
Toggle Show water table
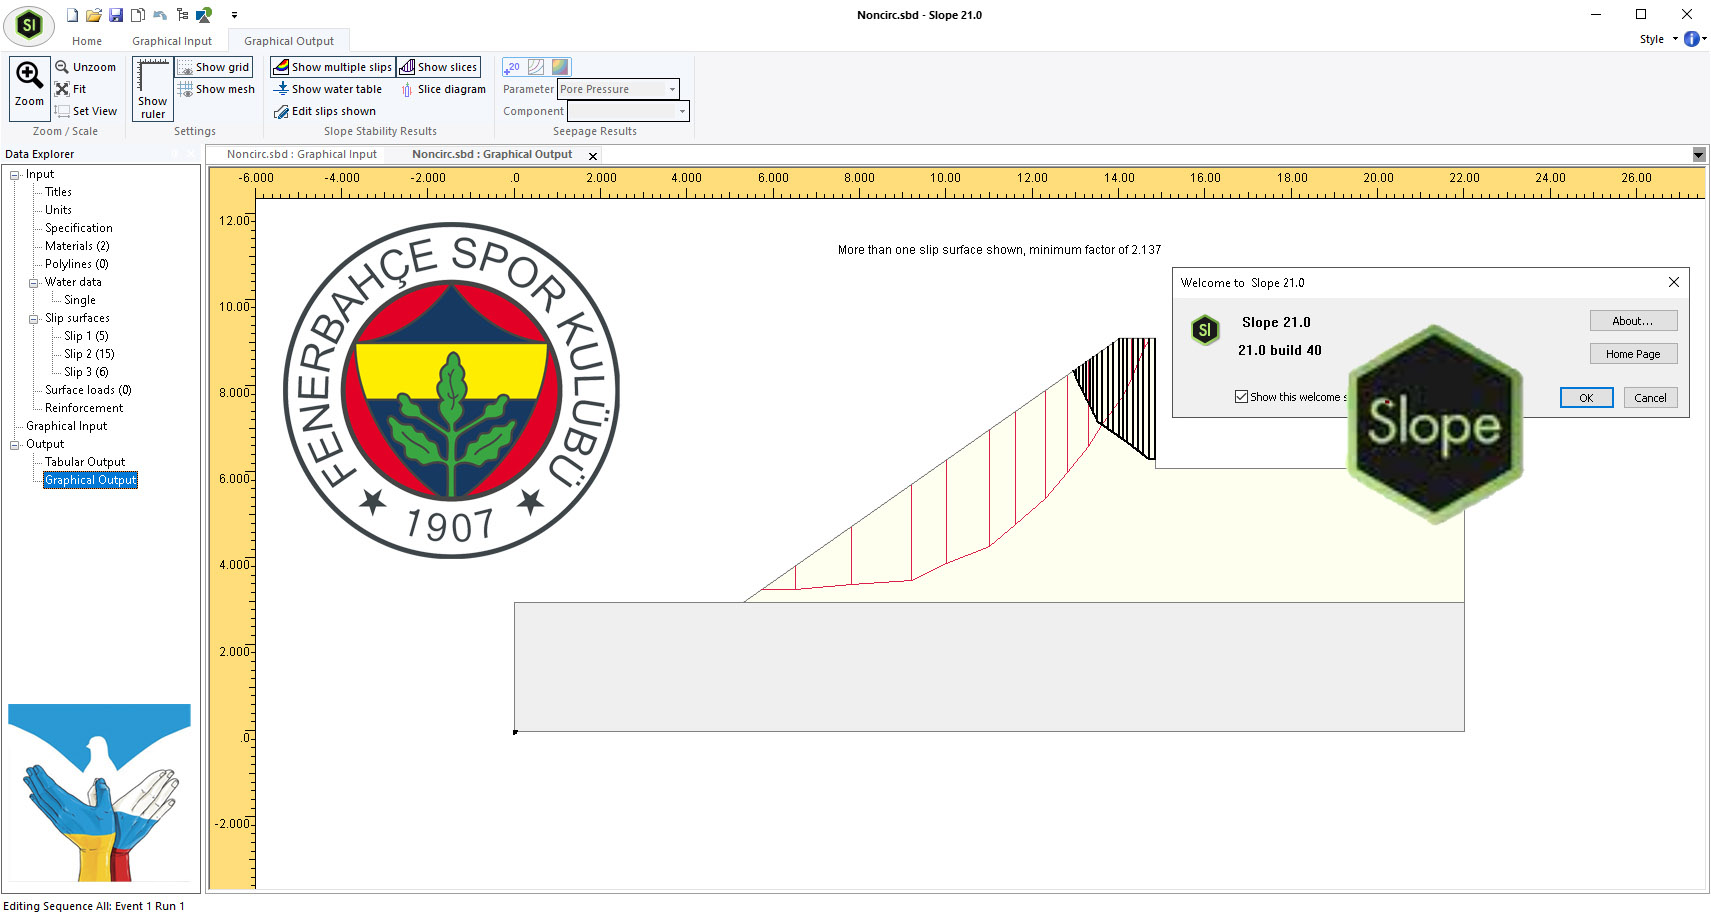point(330,88)
